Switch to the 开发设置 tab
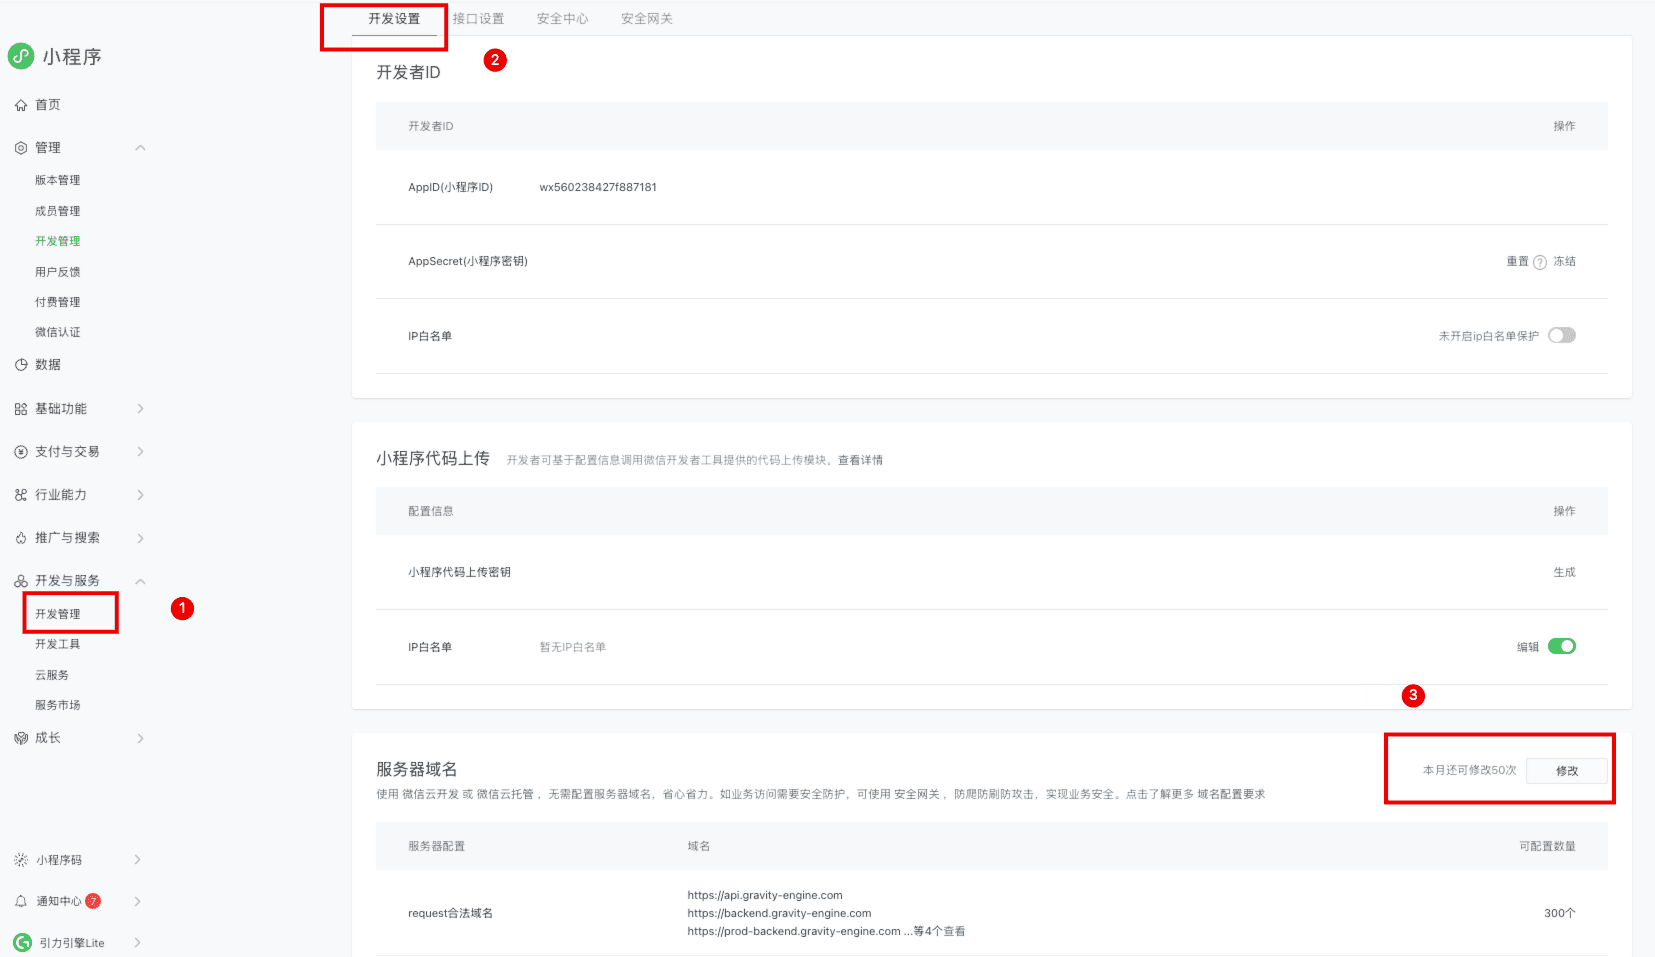 [x=394, y=19]
